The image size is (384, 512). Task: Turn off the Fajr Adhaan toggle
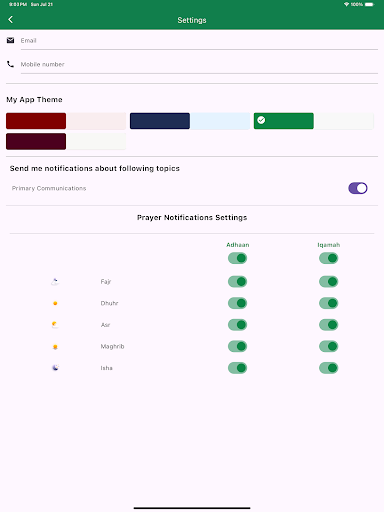pos(237,282)
